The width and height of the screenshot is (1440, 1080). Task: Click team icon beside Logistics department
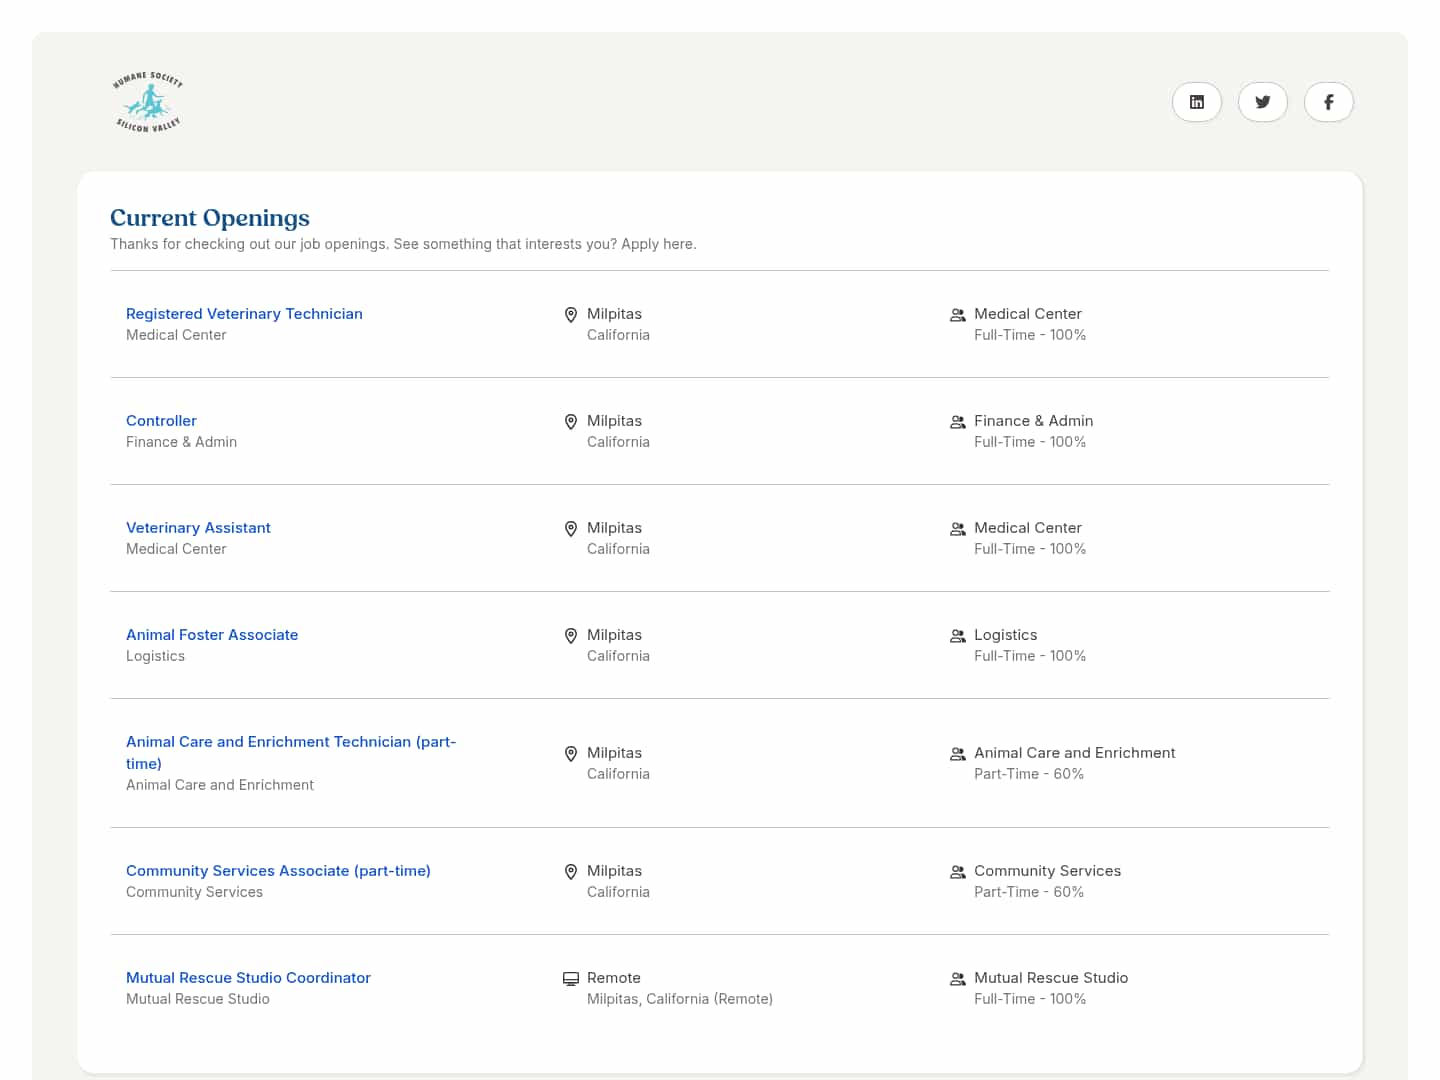point(957,636)
